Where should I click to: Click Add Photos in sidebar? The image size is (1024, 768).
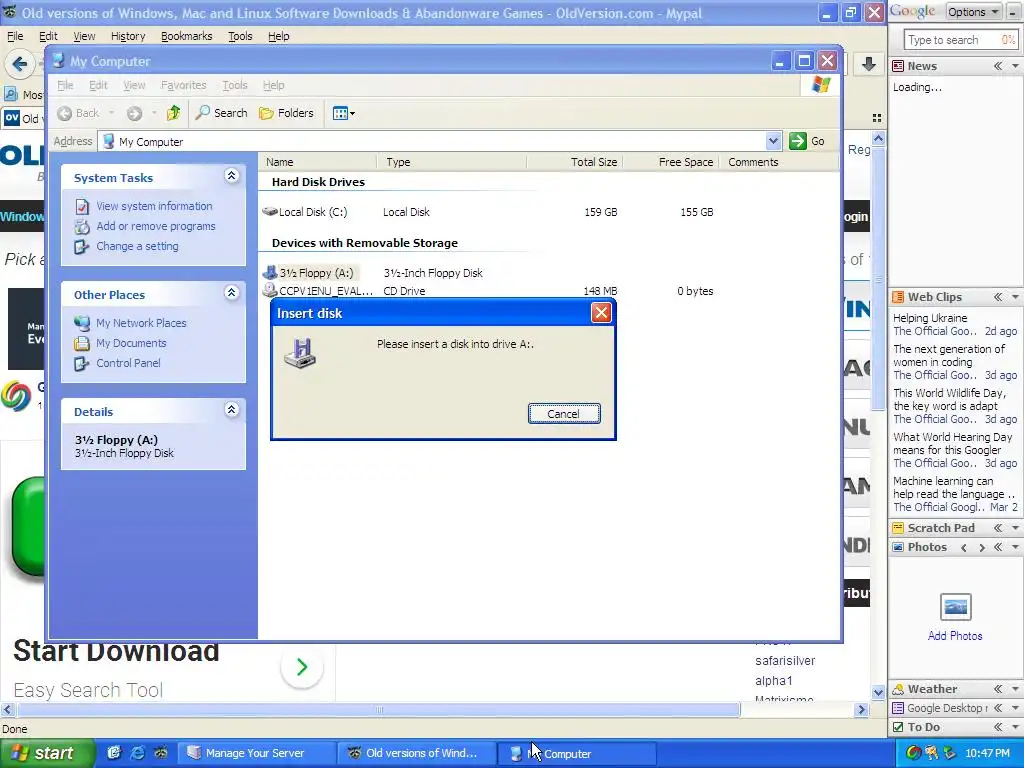click(x=955, y=635)
